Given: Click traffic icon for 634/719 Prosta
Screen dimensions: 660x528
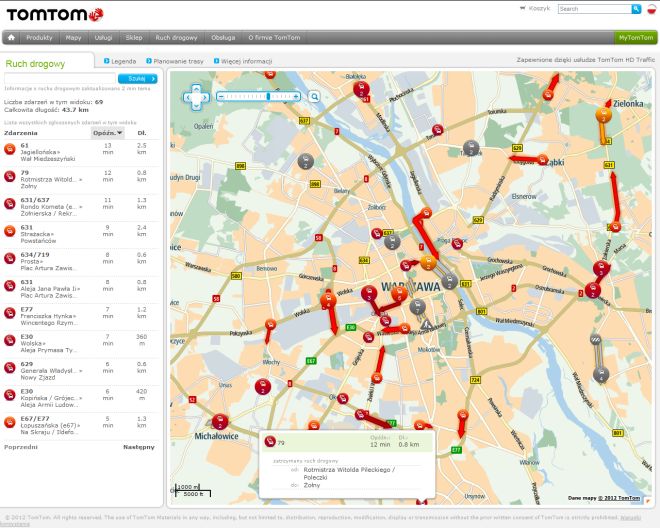Looking at the screenshot, I should point(10,258).
